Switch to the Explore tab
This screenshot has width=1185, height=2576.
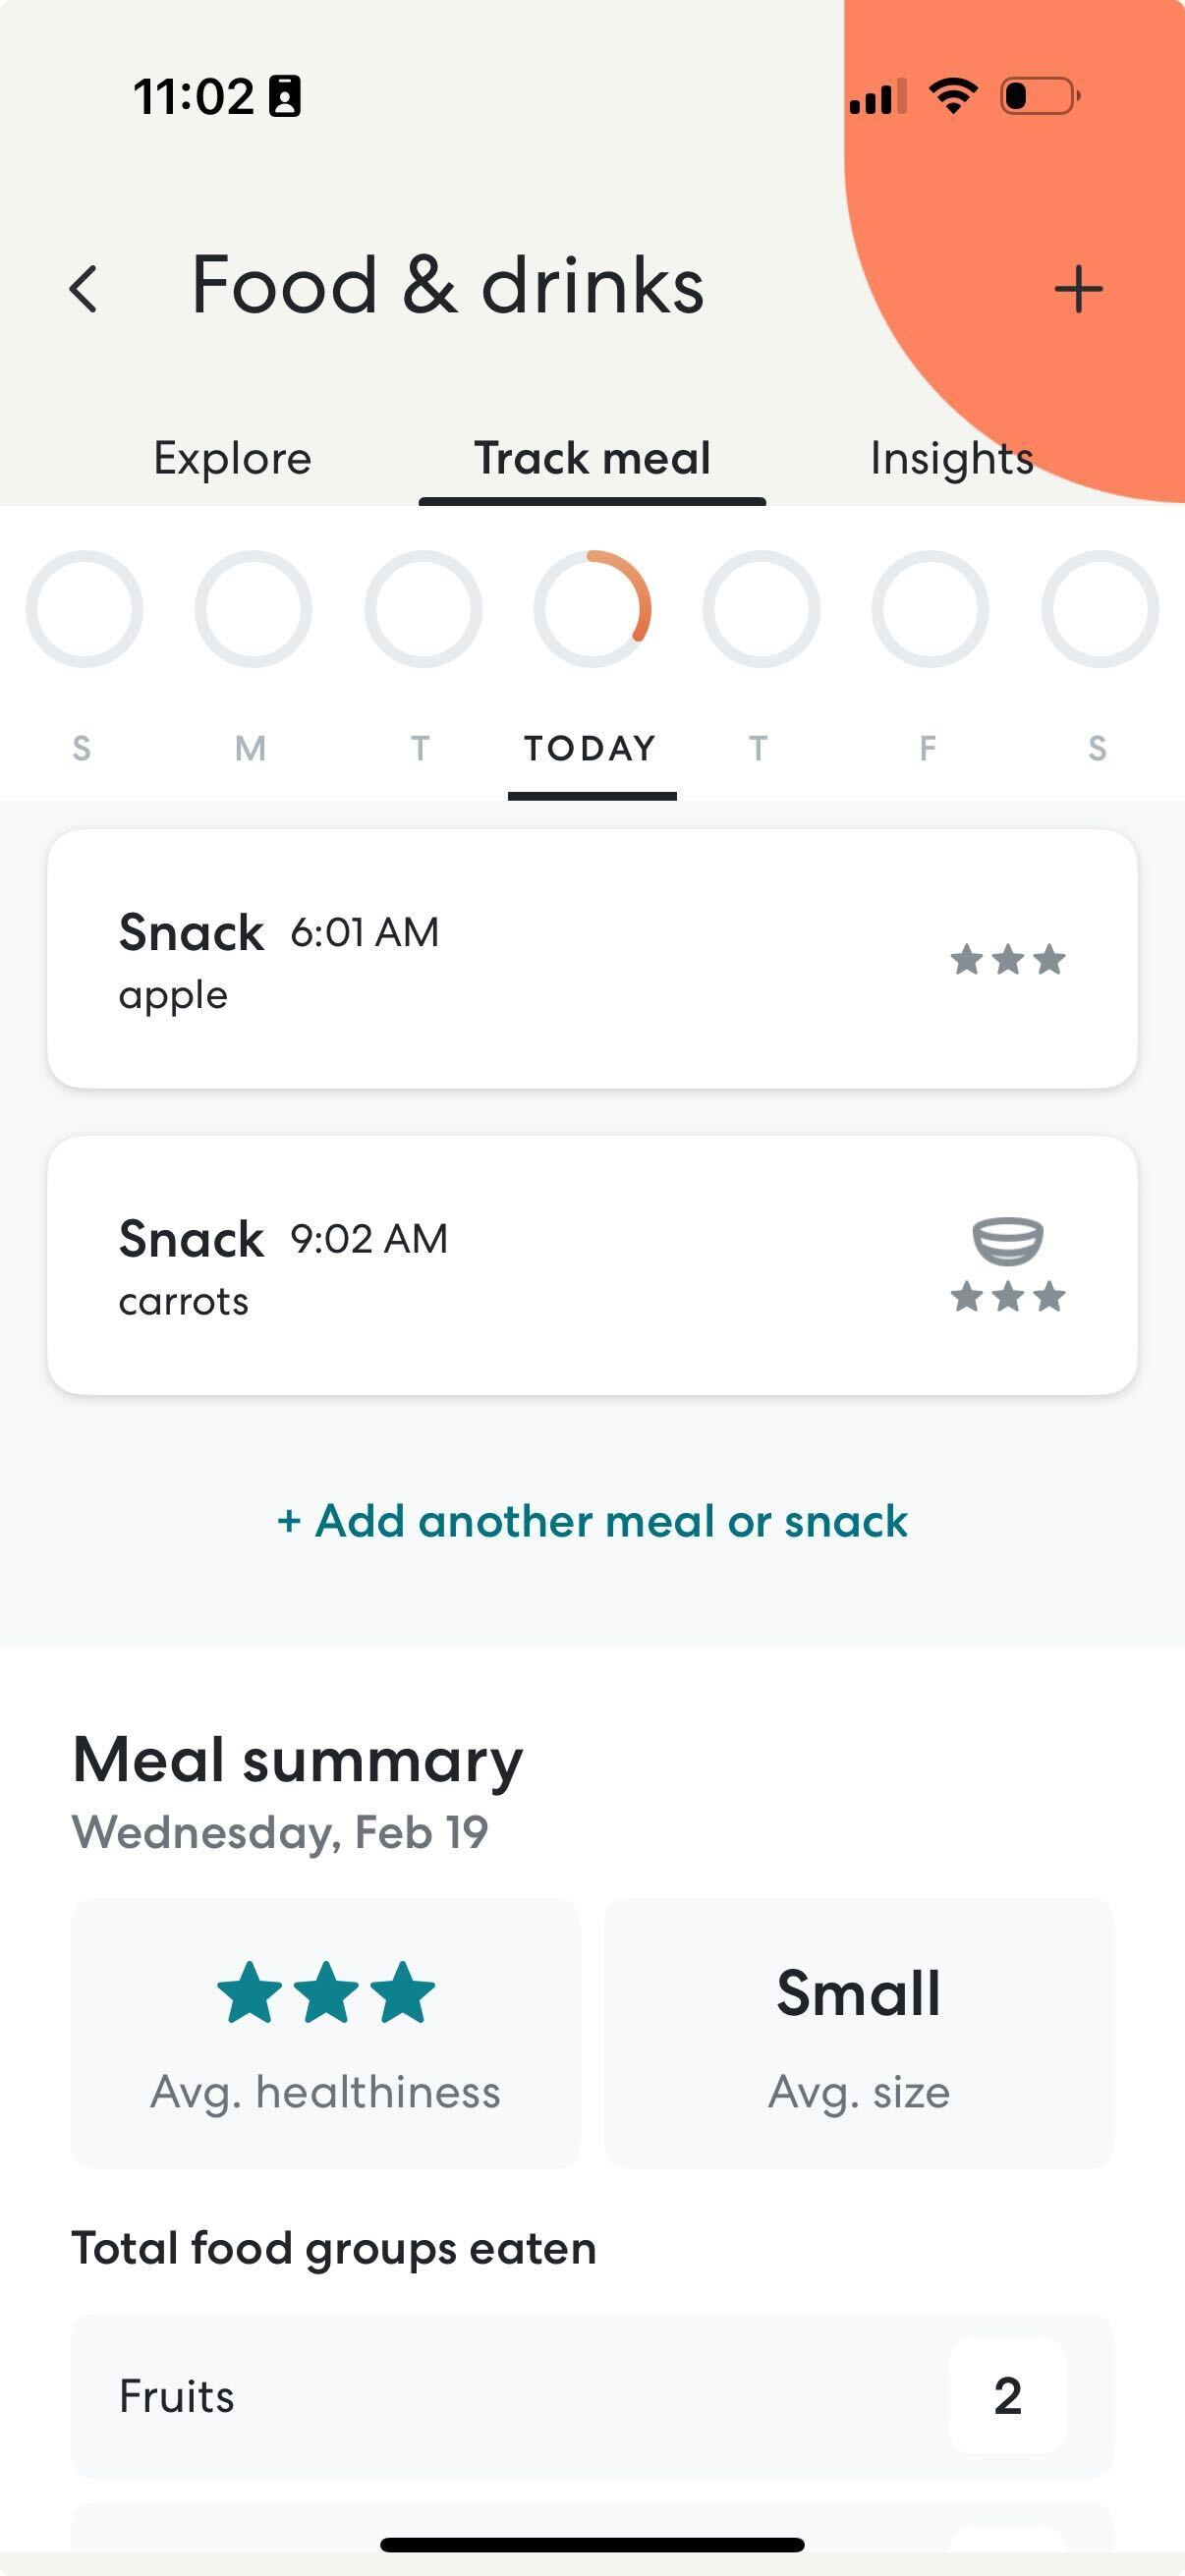click(232, 458)
